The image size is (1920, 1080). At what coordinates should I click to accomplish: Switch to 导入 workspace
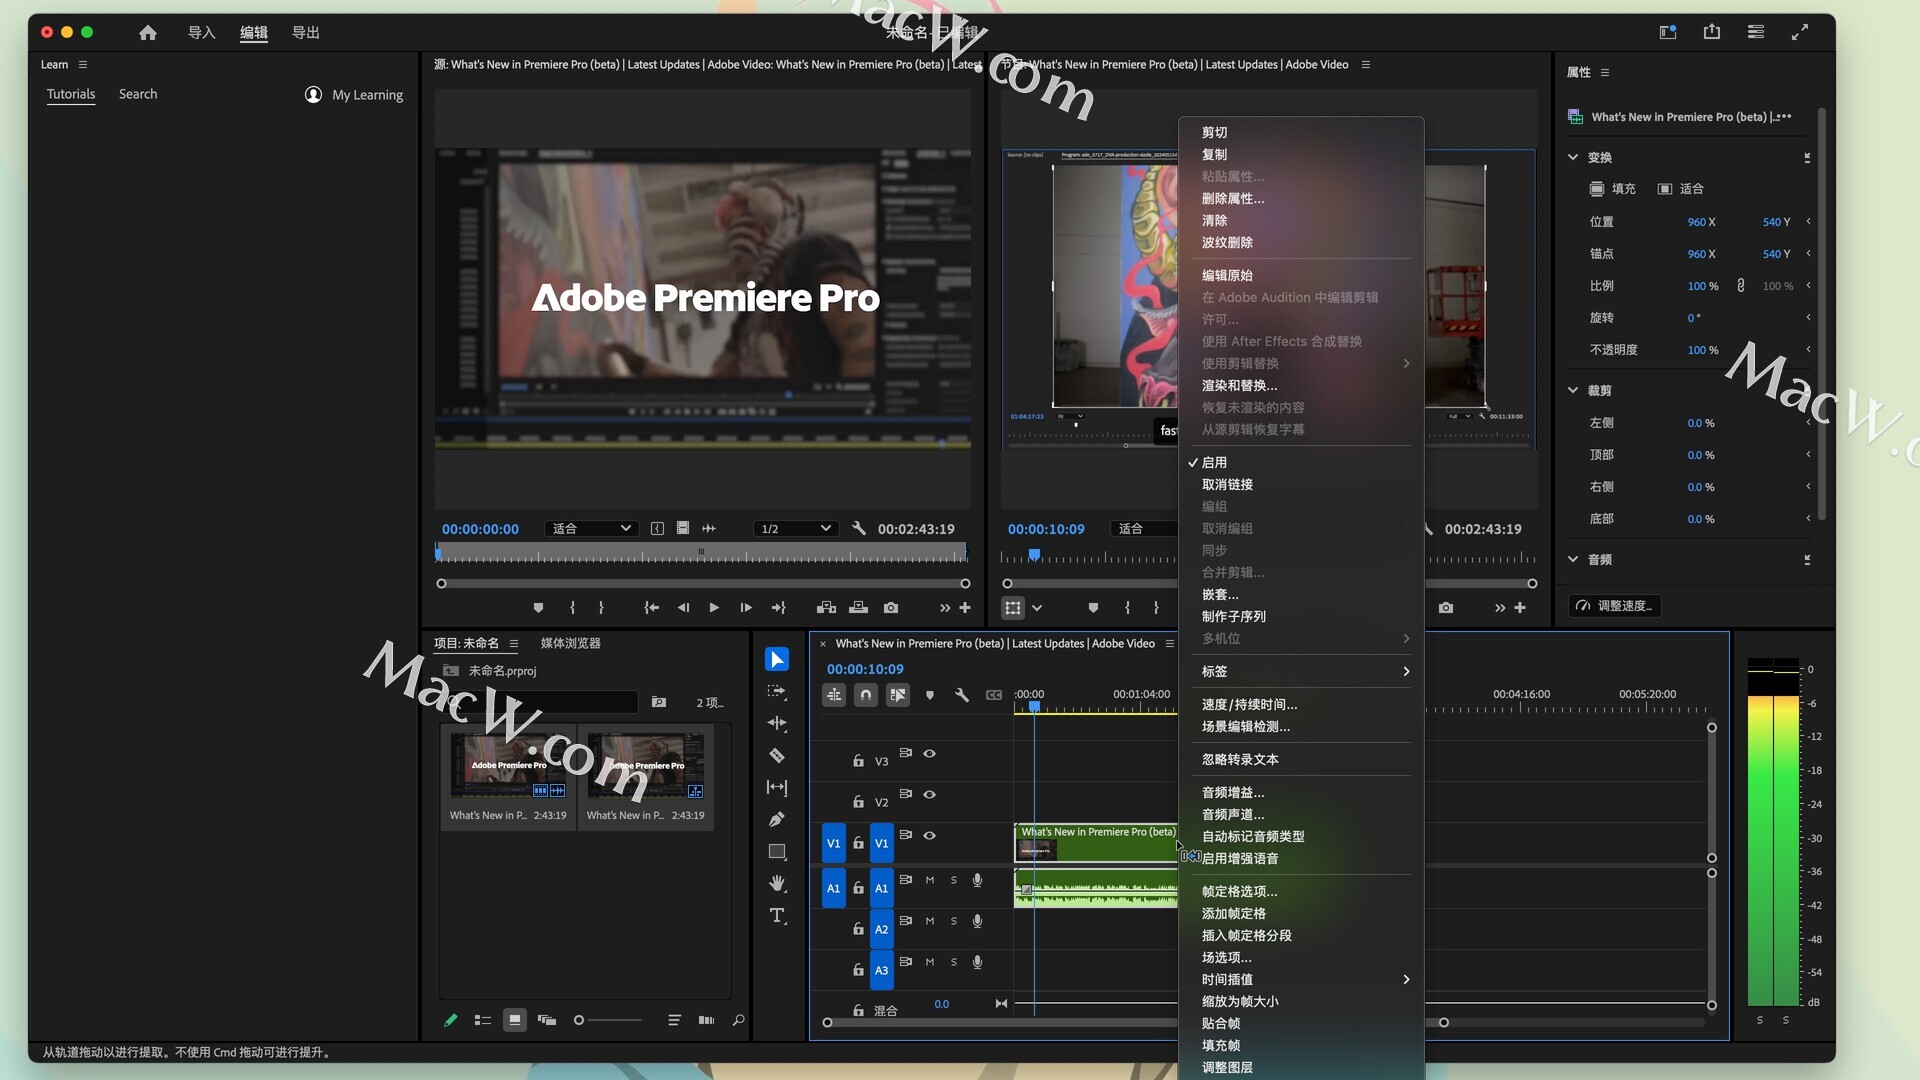coord(202,32)
